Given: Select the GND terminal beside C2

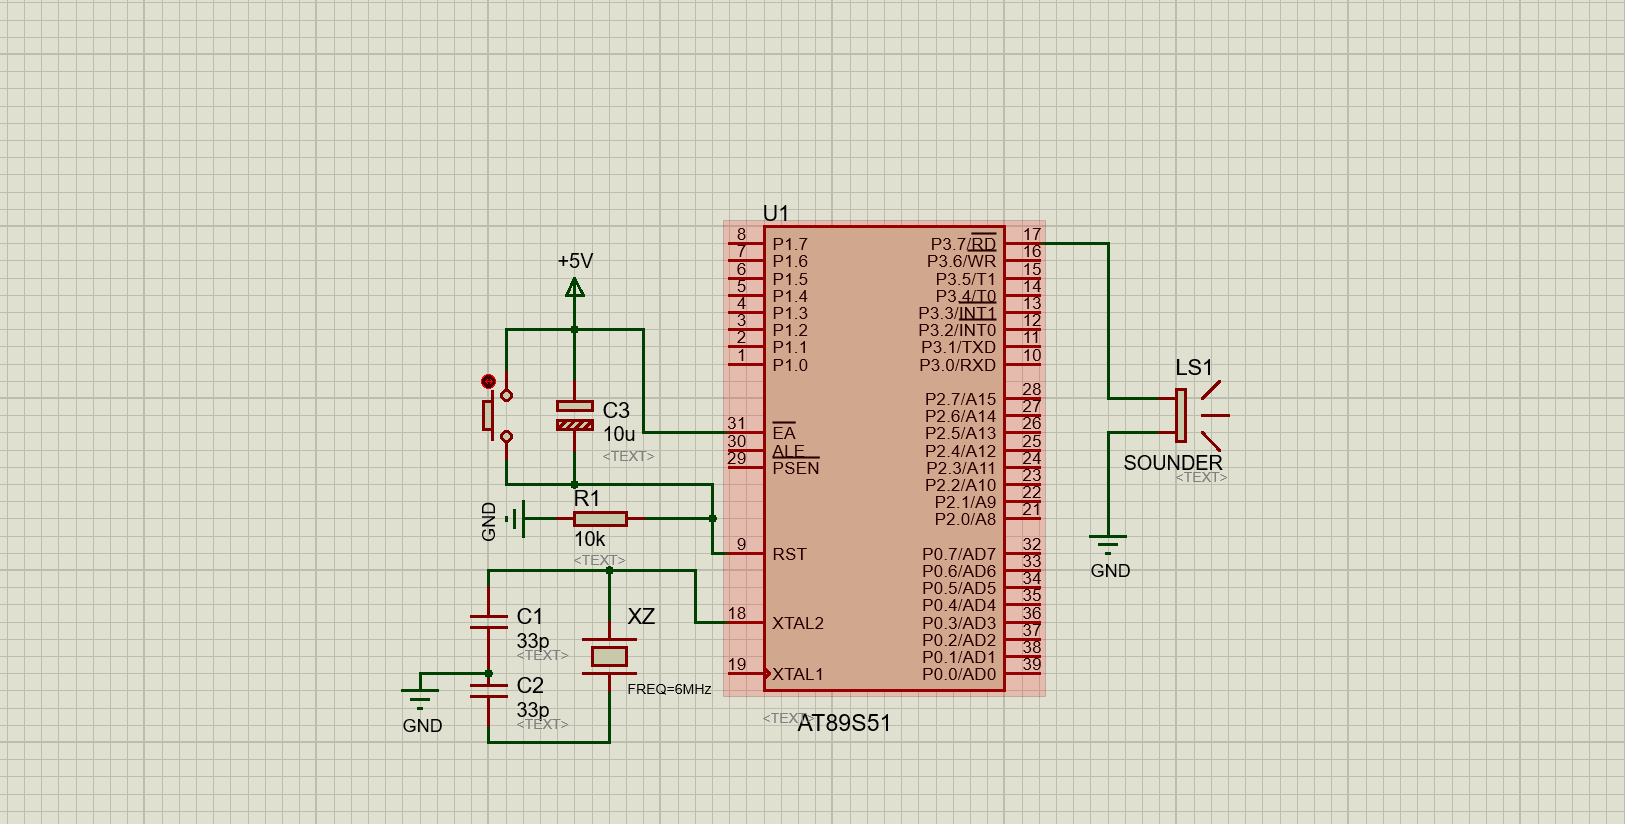Looking at the screenshot, I should tap(420, 699).
